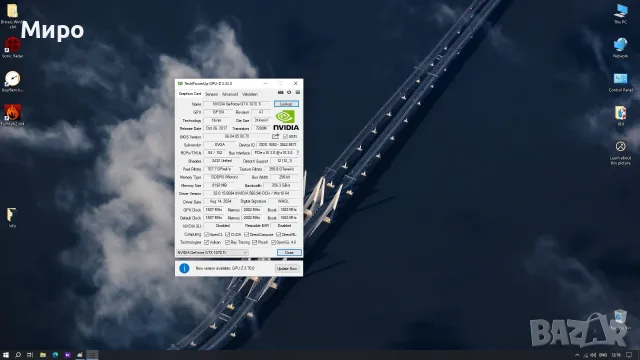Click the taskbar clock

pyautogui.click(x=616, y=355)
